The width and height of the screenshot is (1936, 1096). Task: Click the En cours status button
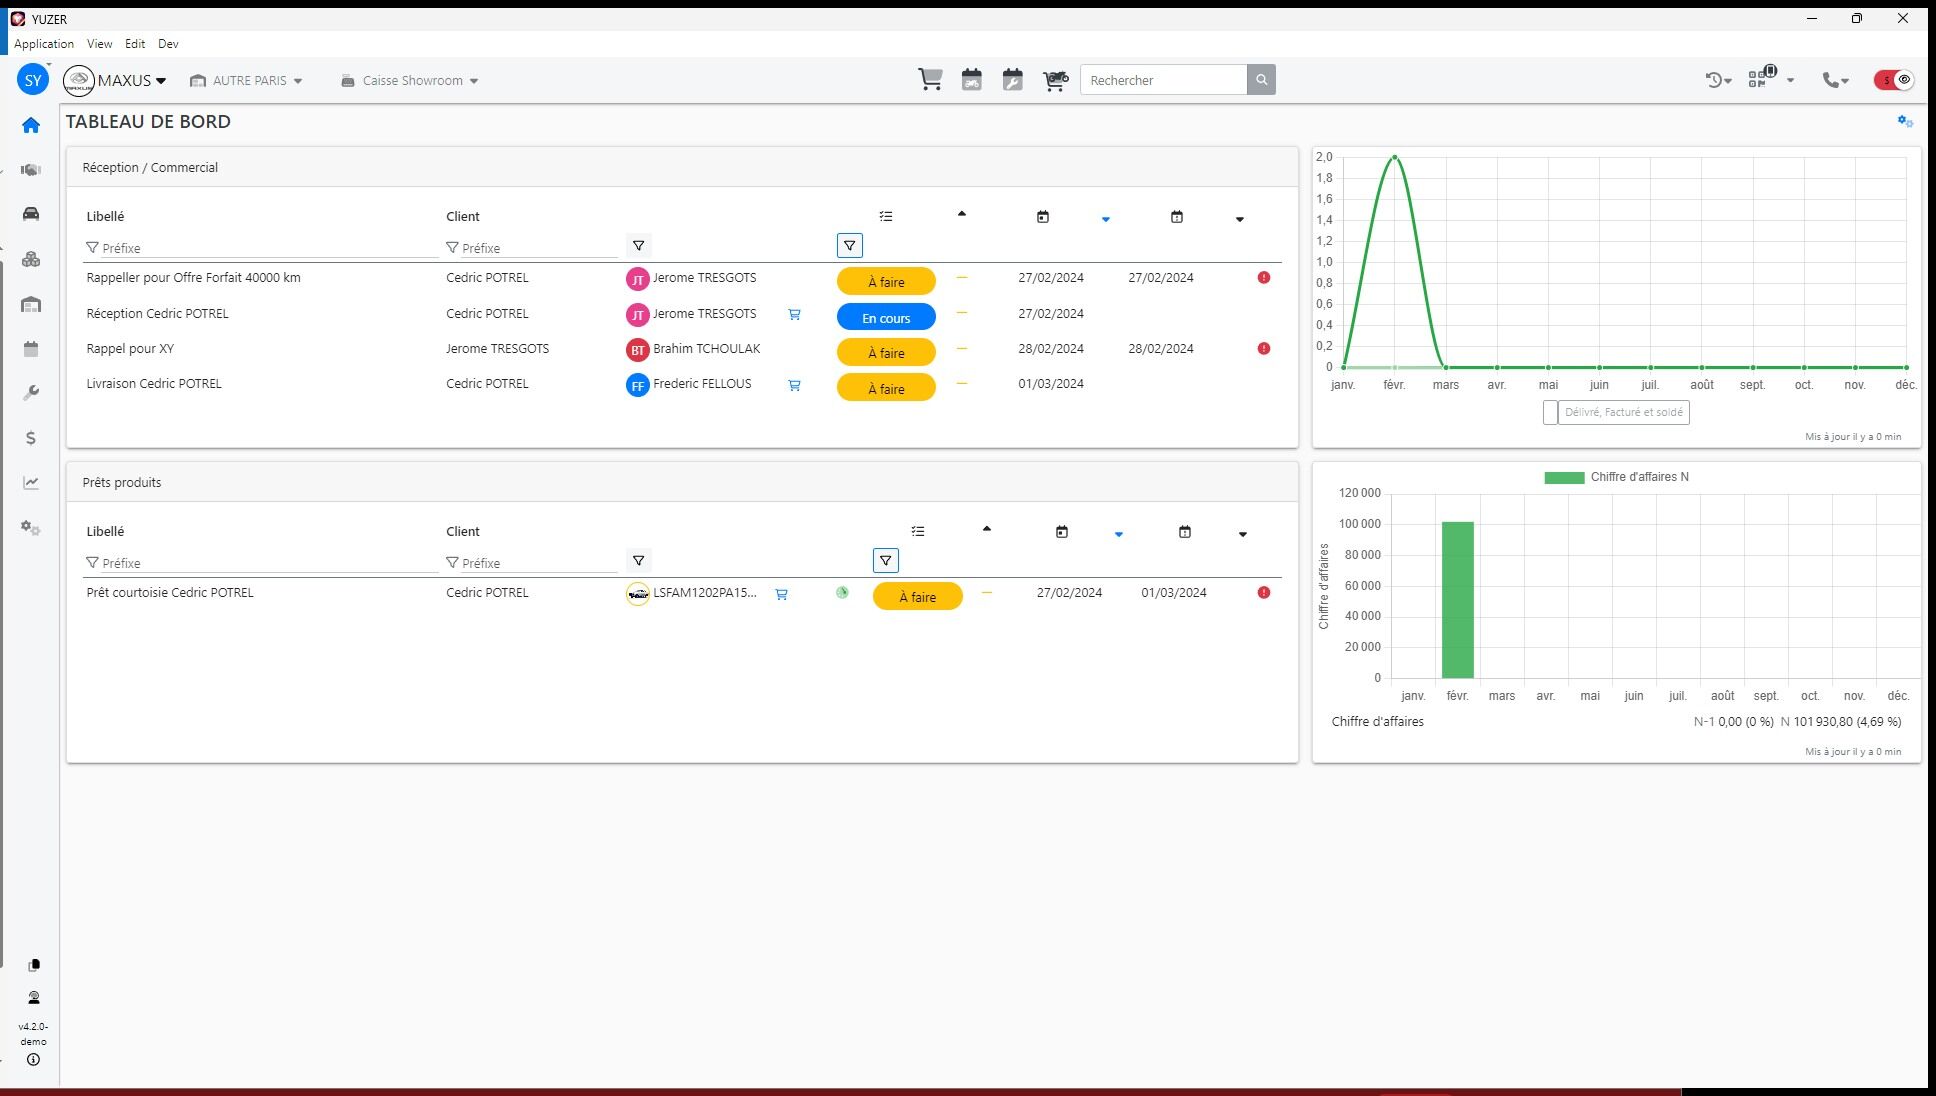click(886, 318)
